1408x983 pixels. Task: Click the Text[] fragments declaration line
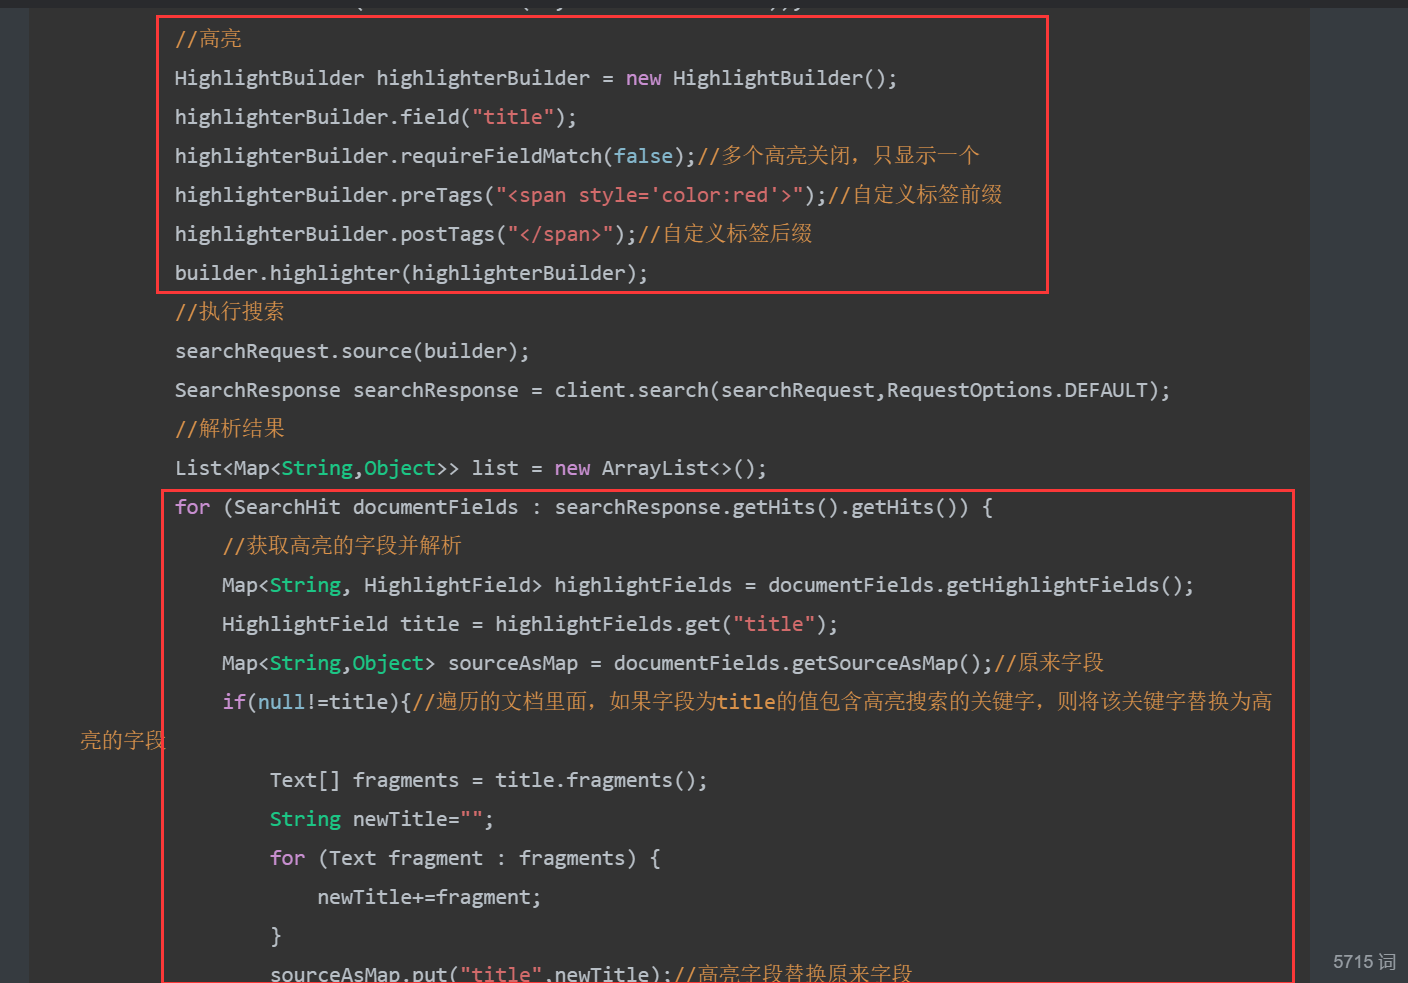click(x=488, y=780)
